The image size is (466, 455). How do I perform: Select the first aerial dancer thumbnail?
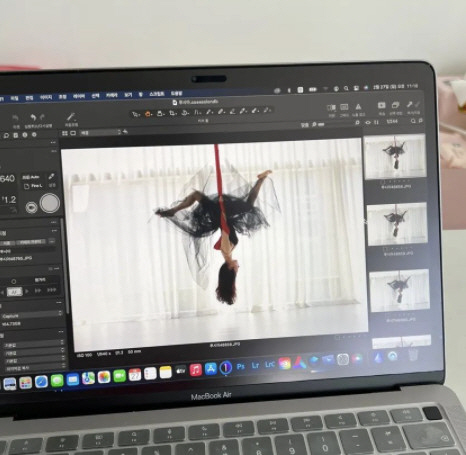tap(395, 156)
